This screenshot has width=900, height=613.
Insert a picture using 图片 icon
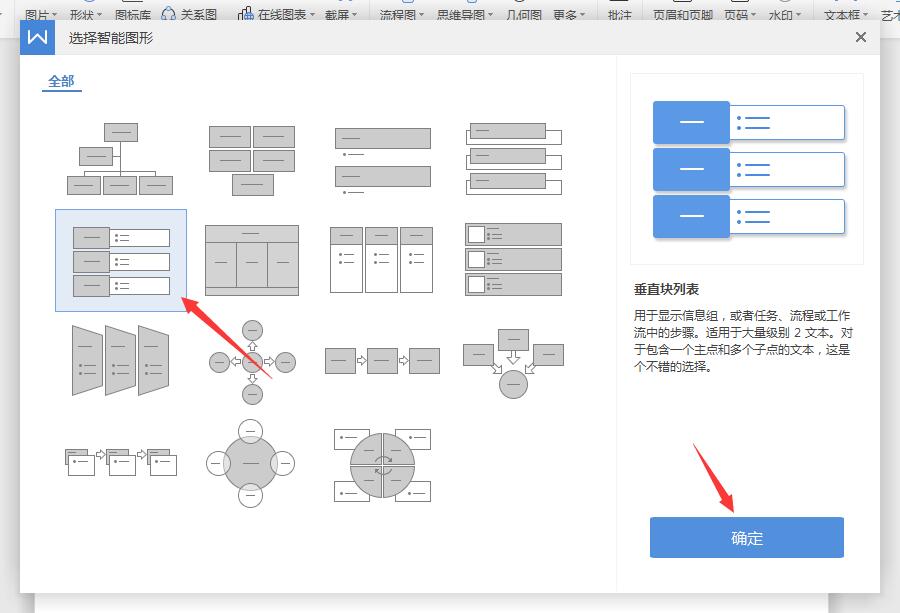coord(38,15)
